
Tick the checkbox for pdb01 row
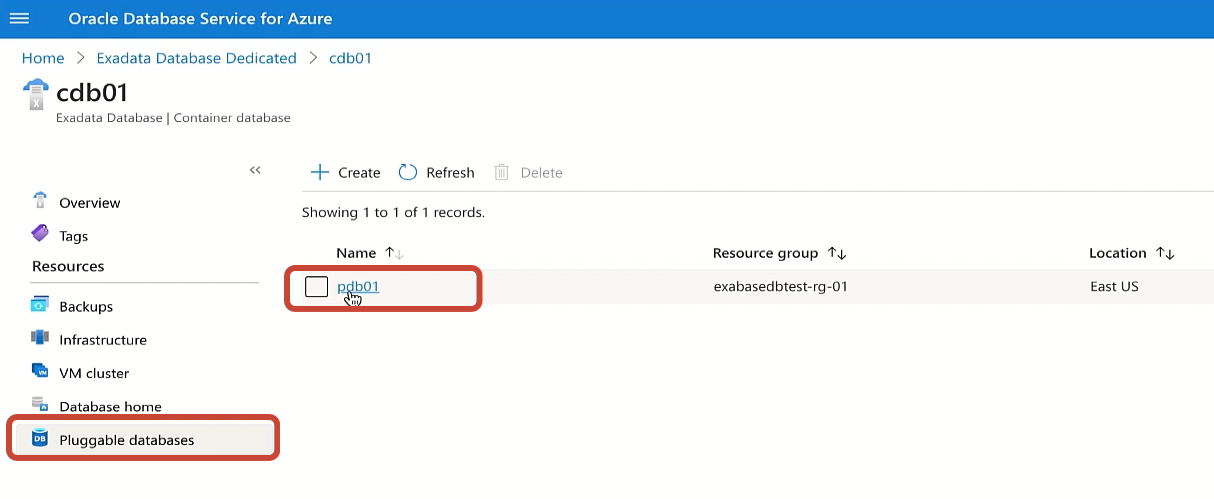[316, 287]
